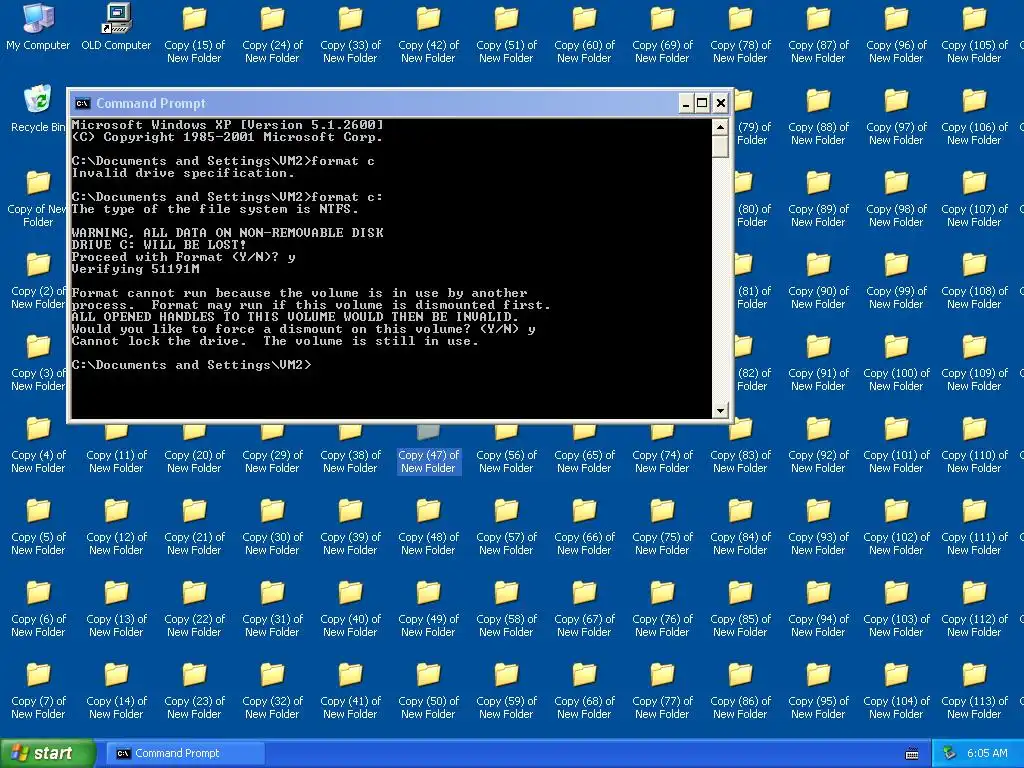Select the Copy (91) of New Folder icon
This screenshot has width=1024, height=768.
(x=818, y=364)
